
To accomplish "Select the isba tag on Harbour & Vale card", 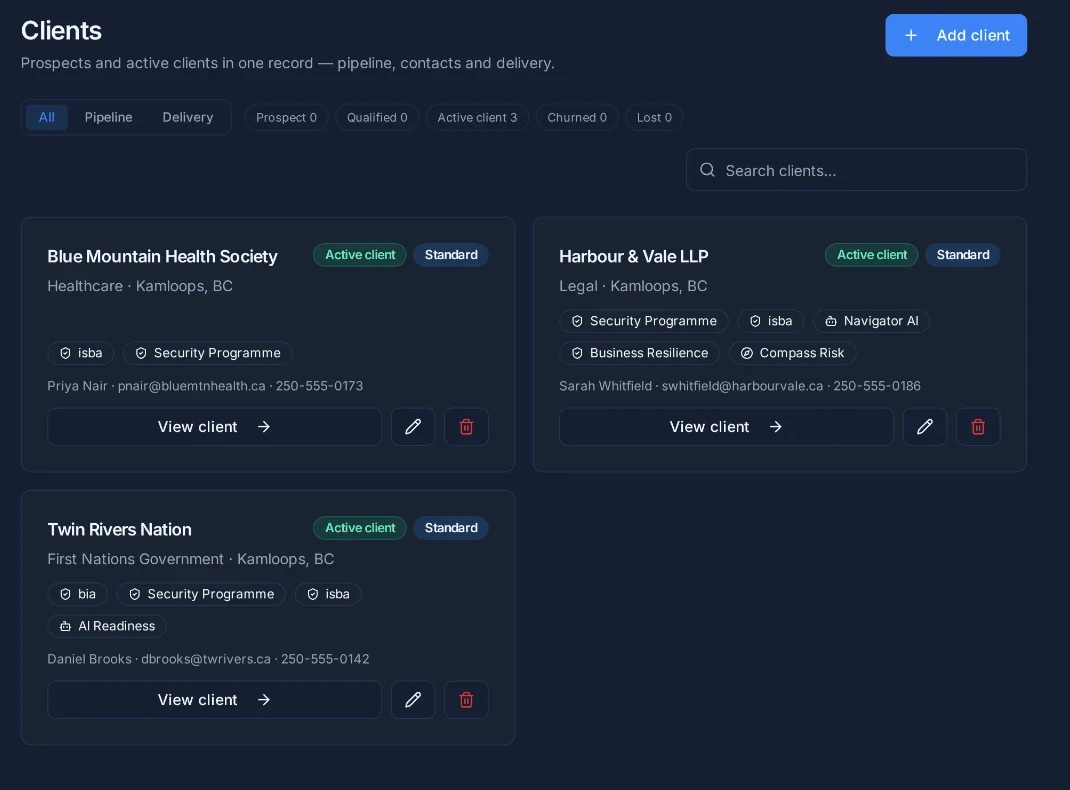I will point(770,321).
